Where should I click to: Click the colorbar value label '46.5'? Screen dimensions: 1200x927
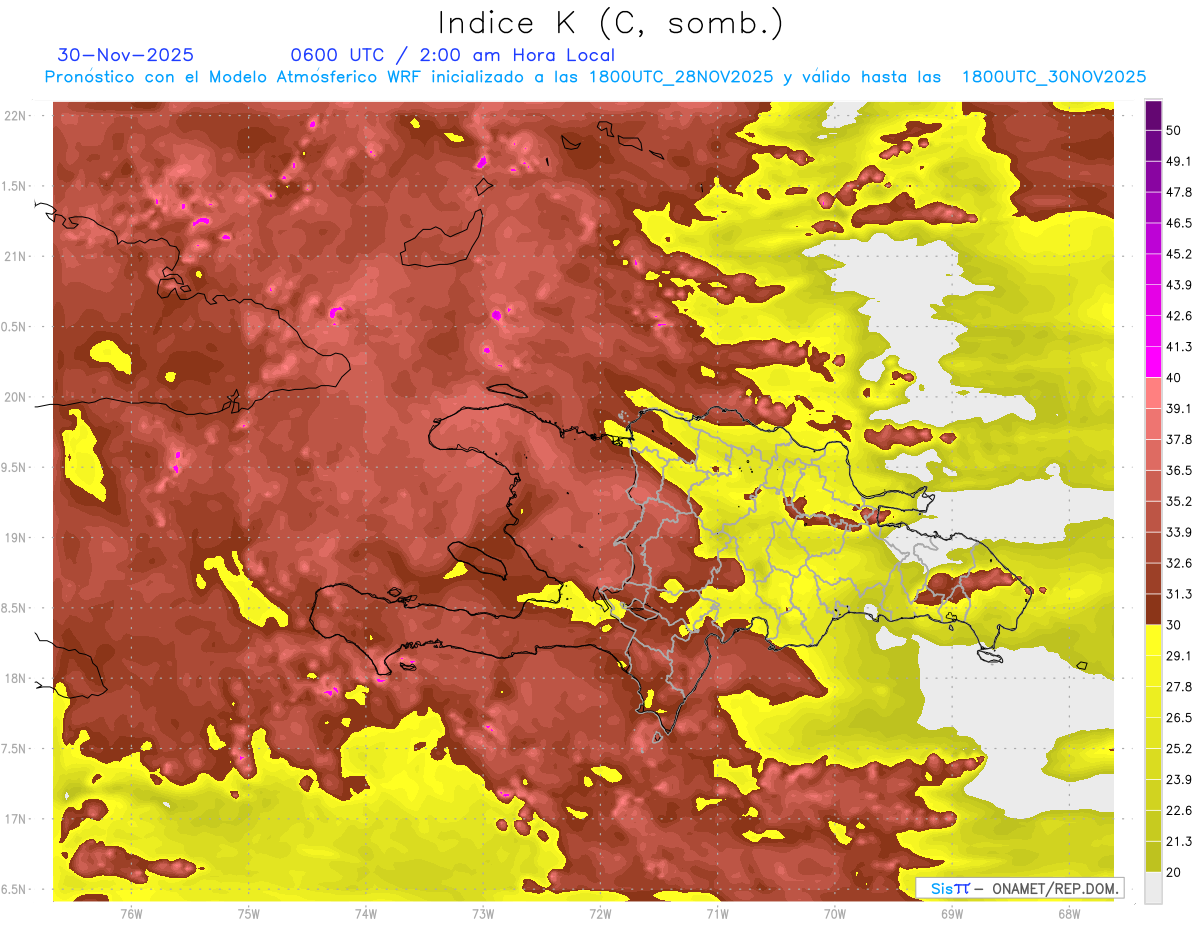point(1179,223)
